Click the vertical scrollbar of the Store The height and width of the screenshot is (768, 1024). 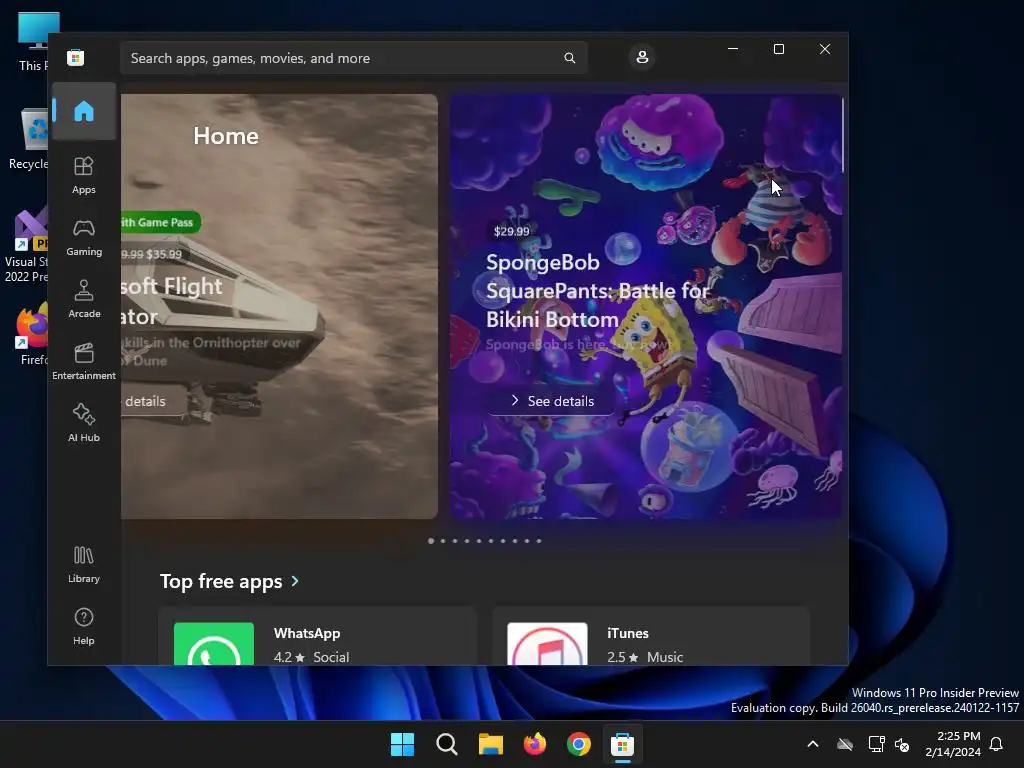coord(842,136)
